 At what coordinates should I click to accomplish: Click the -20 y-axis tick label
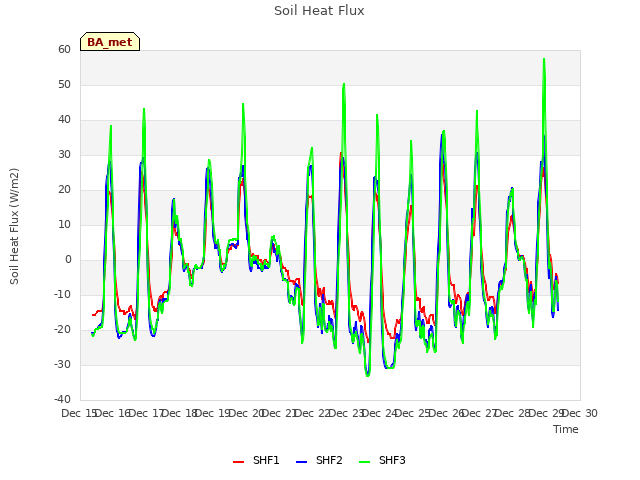click(x=62, y=330)
